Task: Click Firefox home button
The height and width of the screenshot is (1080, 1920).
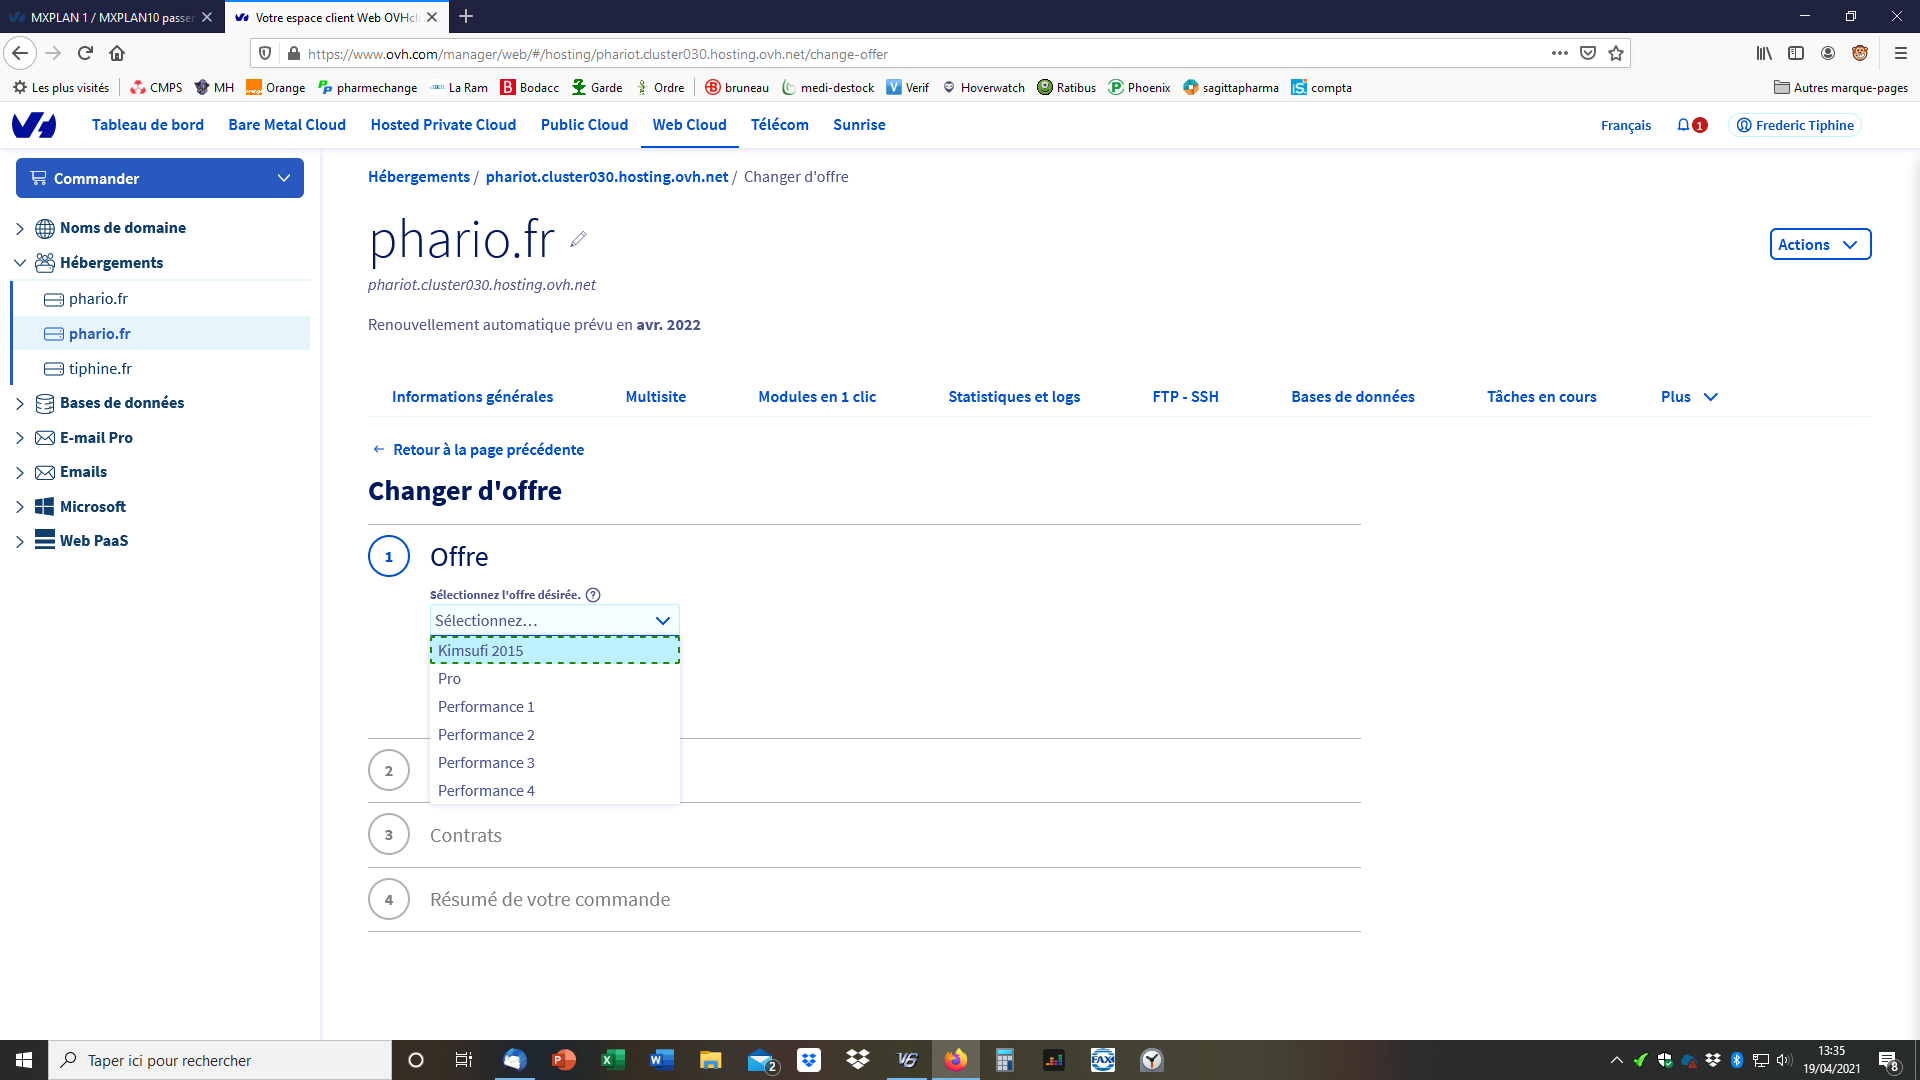Action: tap(117, 53)
